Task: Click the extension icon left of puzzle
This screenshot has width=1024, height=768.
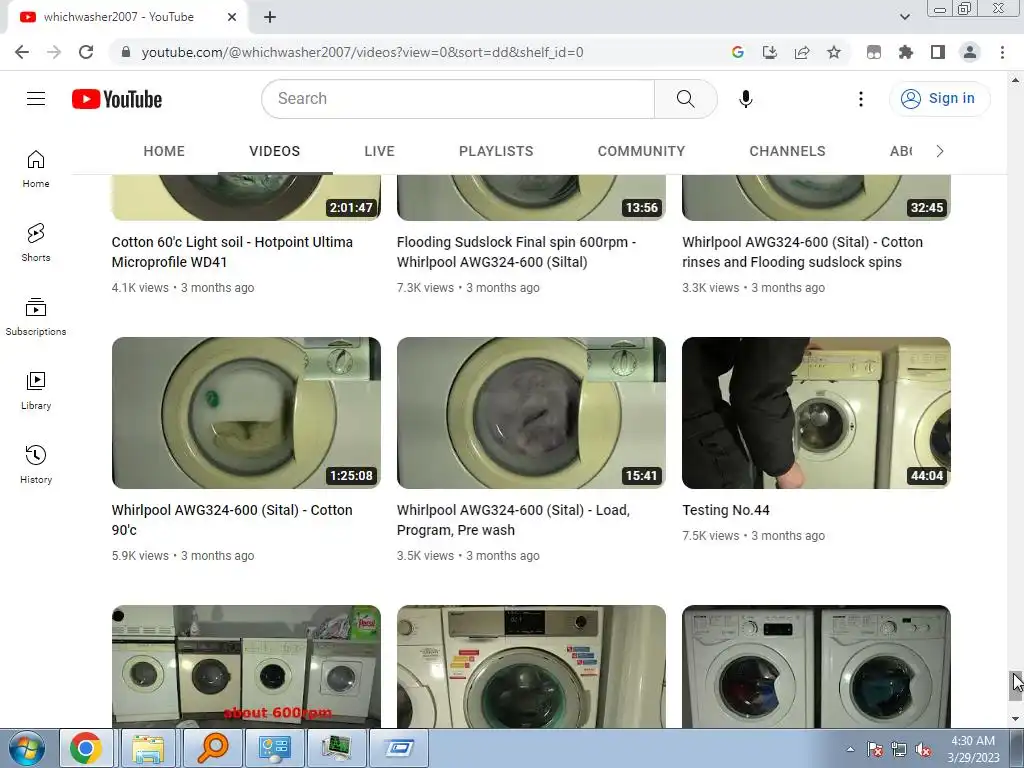Action: pos(873,52)
